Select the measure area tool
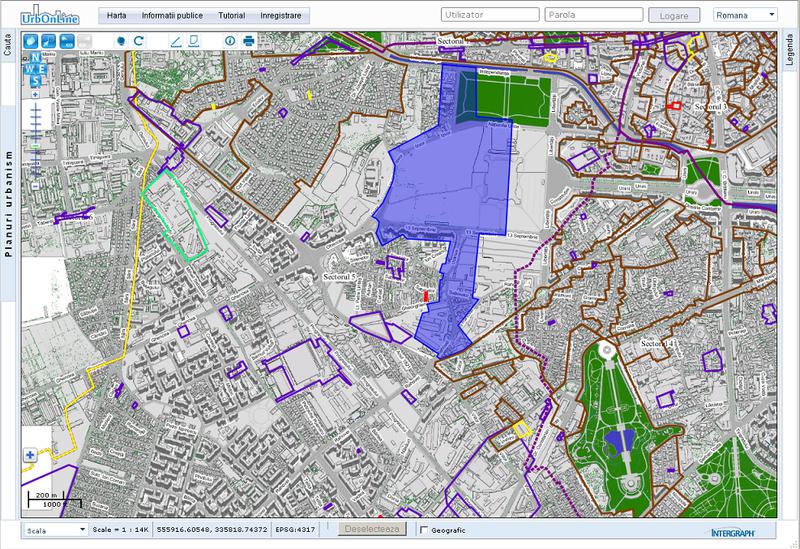 click(x=194, y=41)
